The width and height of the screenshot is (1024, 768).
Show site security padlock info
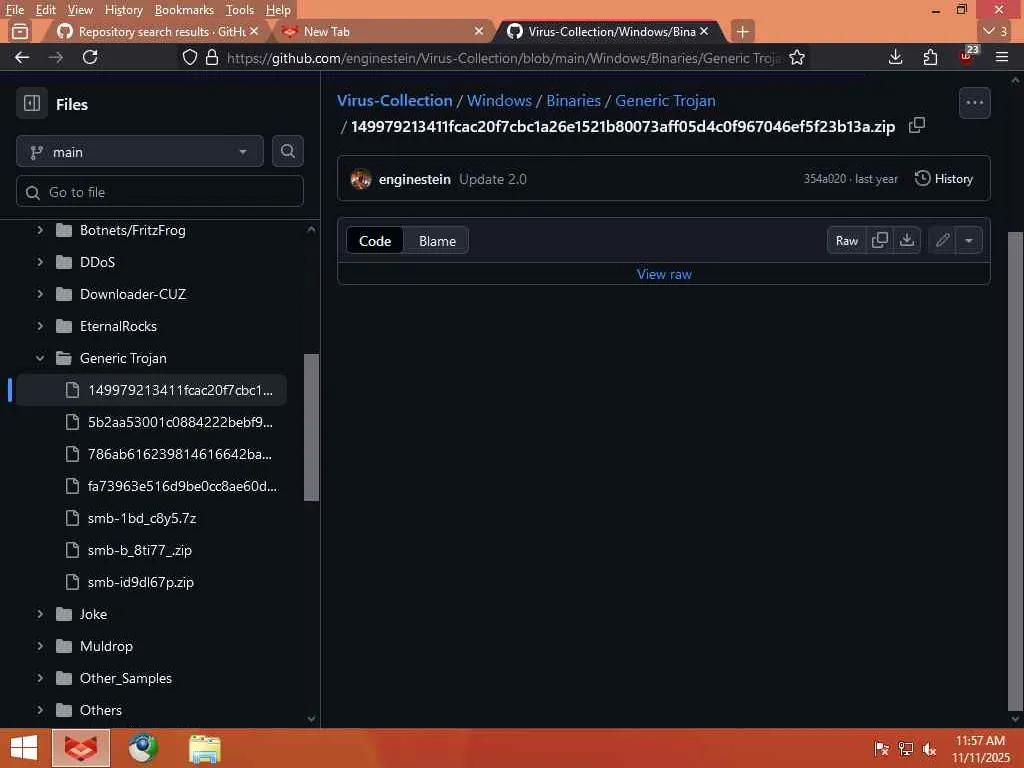click(x=212, y=57)
